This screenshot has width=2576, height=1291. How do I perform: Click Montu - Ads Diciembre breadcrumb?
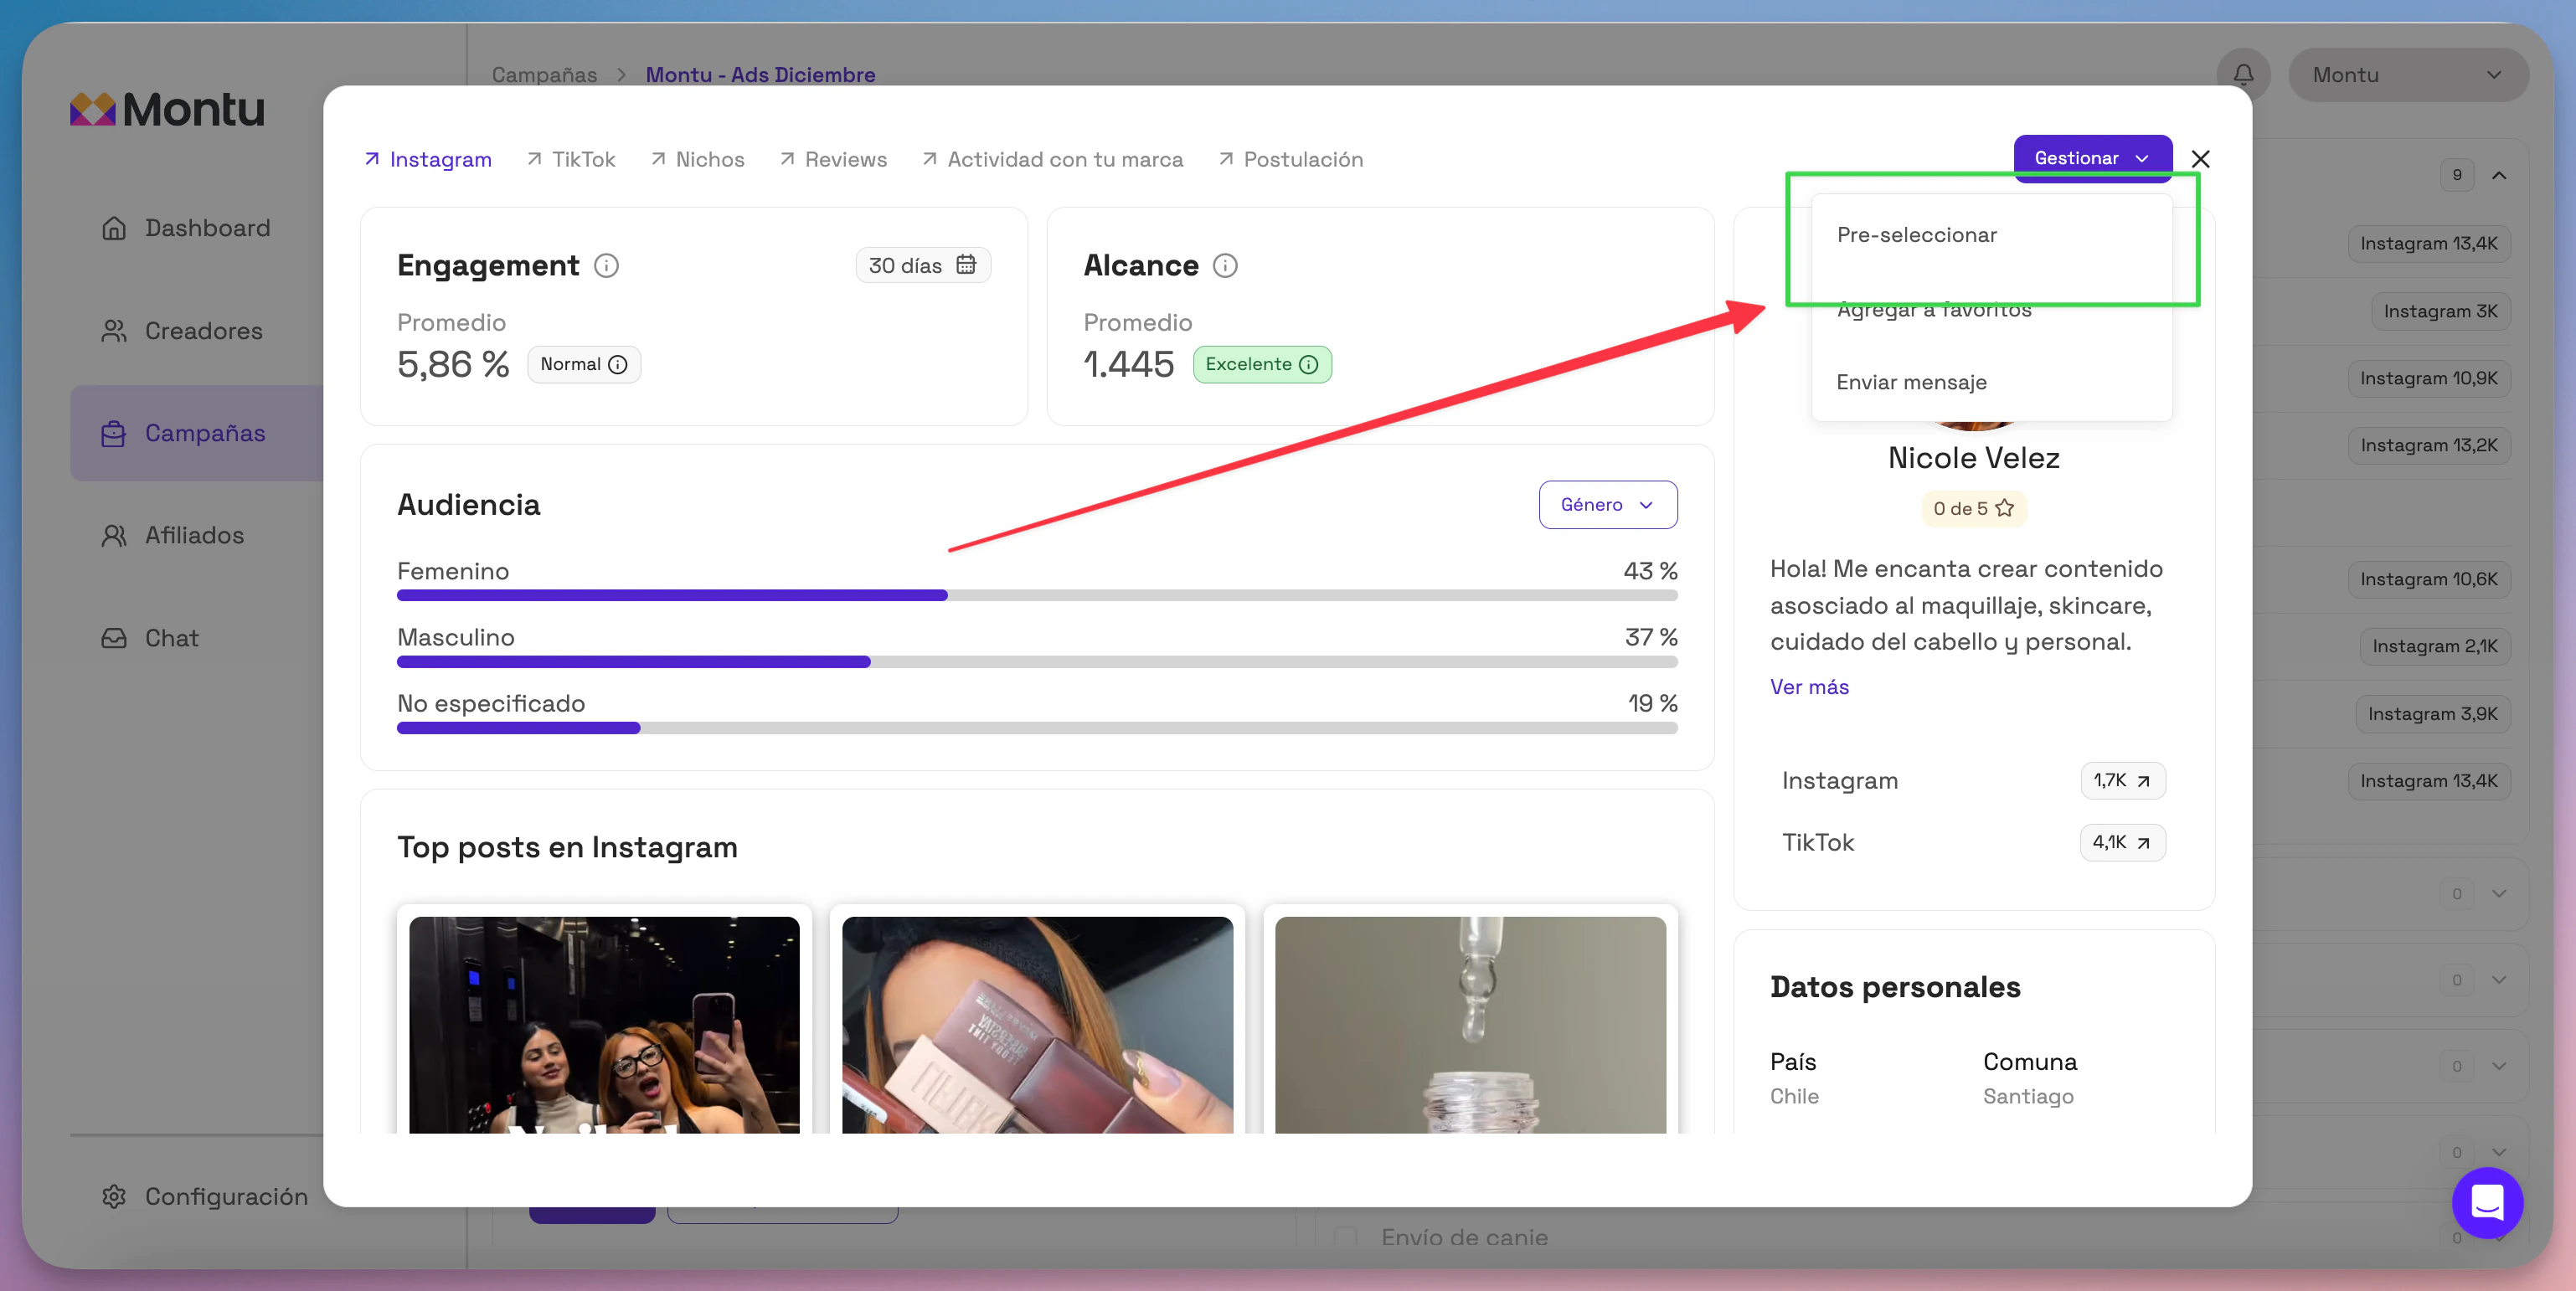pos(760,74)
